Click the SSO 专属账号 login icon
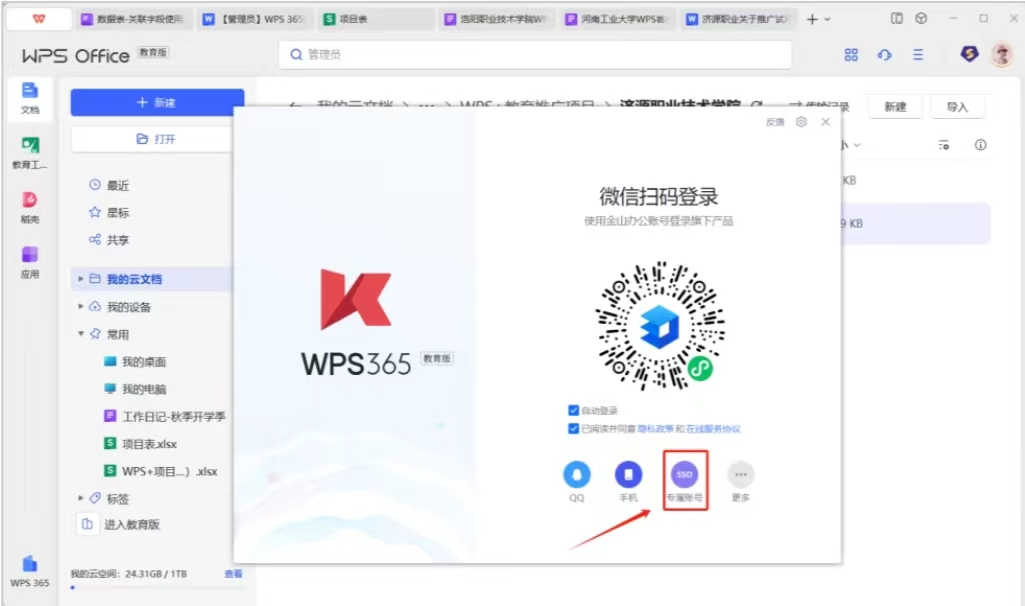This screenshot has height=606, width=1025. (x=684, y=475)
